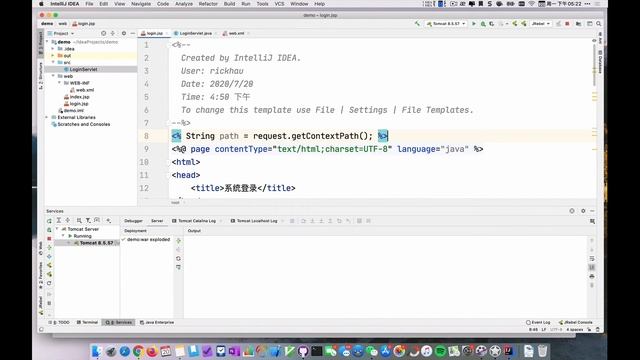Click rerun icon in Services left toolbar

49,221
